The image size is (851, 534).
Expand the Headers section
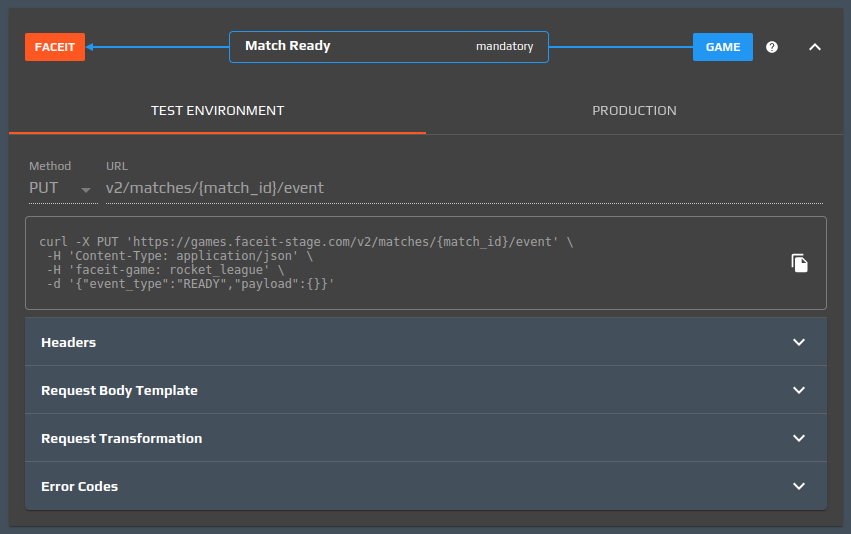pyautogui.click(x=68, y=342)
